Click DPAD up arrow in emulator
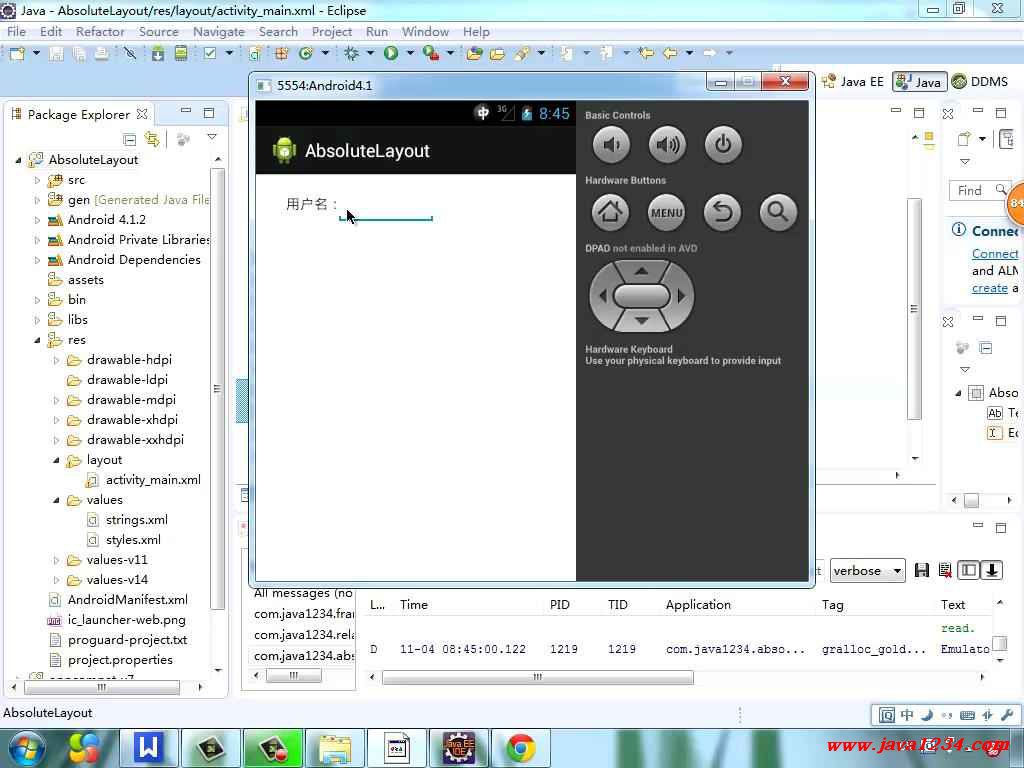This screenshot has height=768, width=1024. pyautogui.click(x=641, y=270)
